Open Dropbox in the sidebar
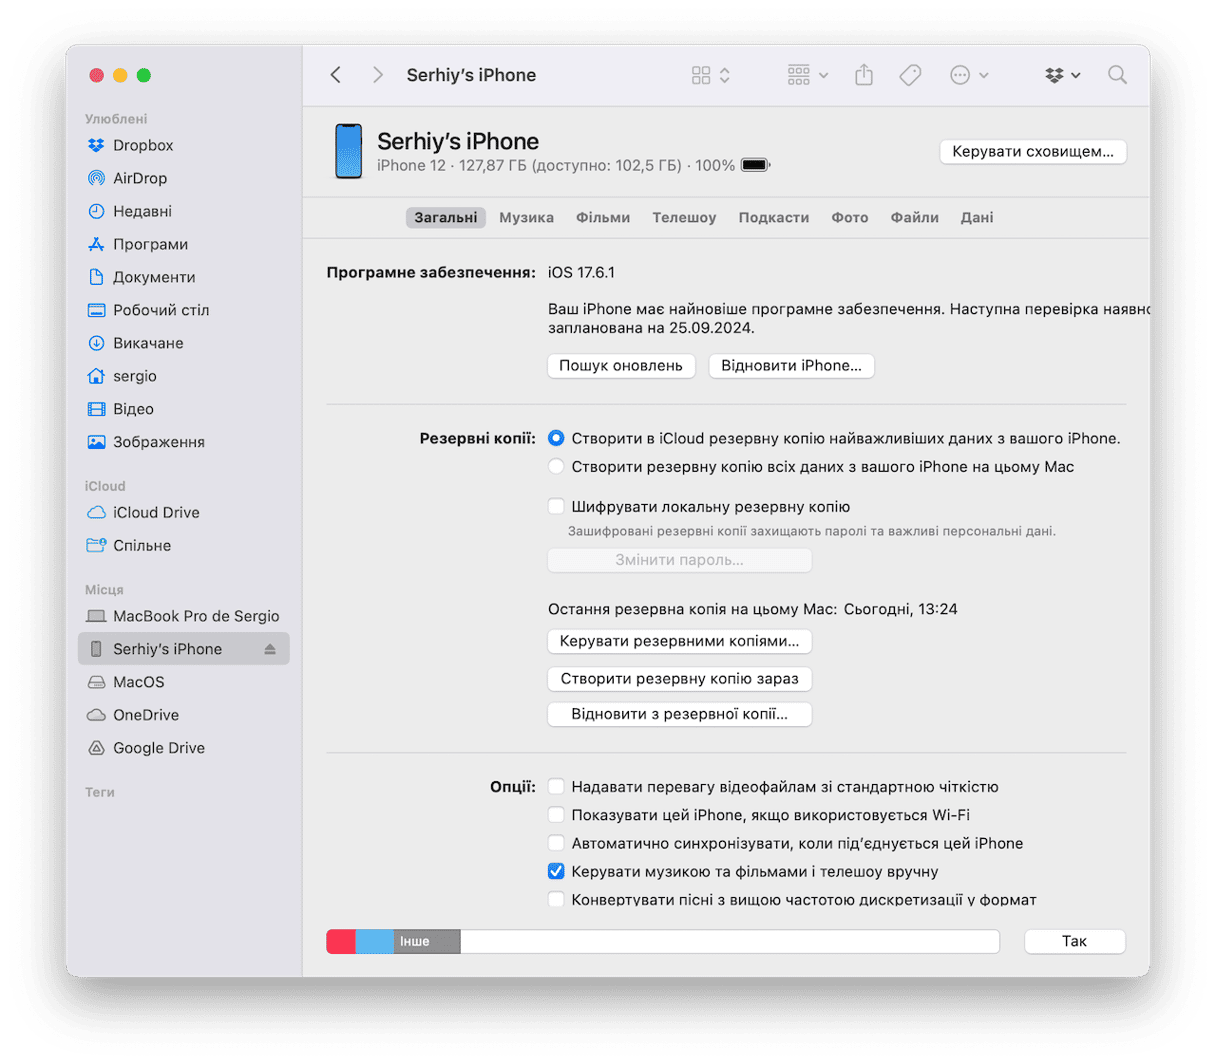The width and height of the screenshot is (1216, 1064). (x=183, y=145)
